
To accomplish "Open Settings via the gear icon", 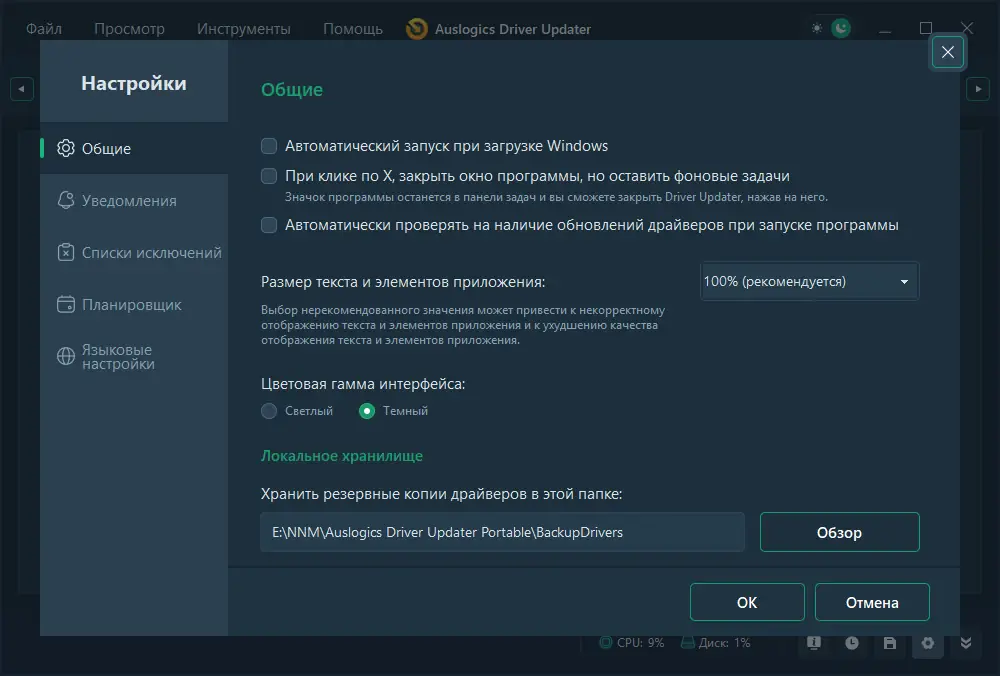I will pos(927,643).
